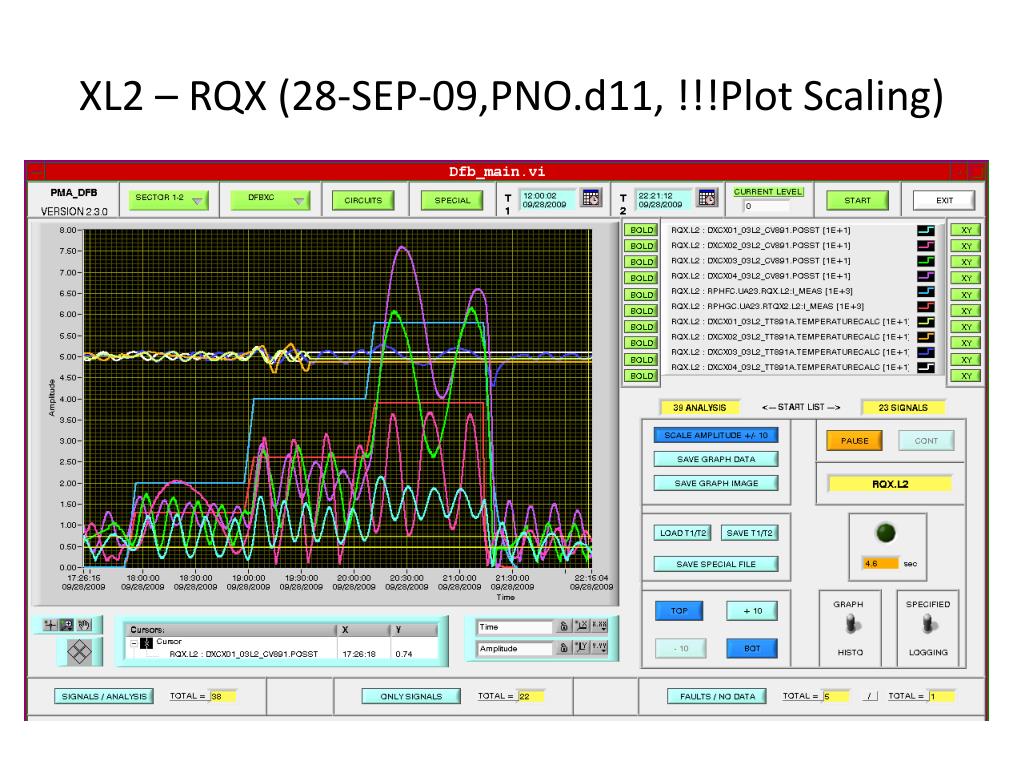Select the zoom magnifier tool in graph palette
Viewport: 1024px width, 768px height.
[x=67, y=625]
